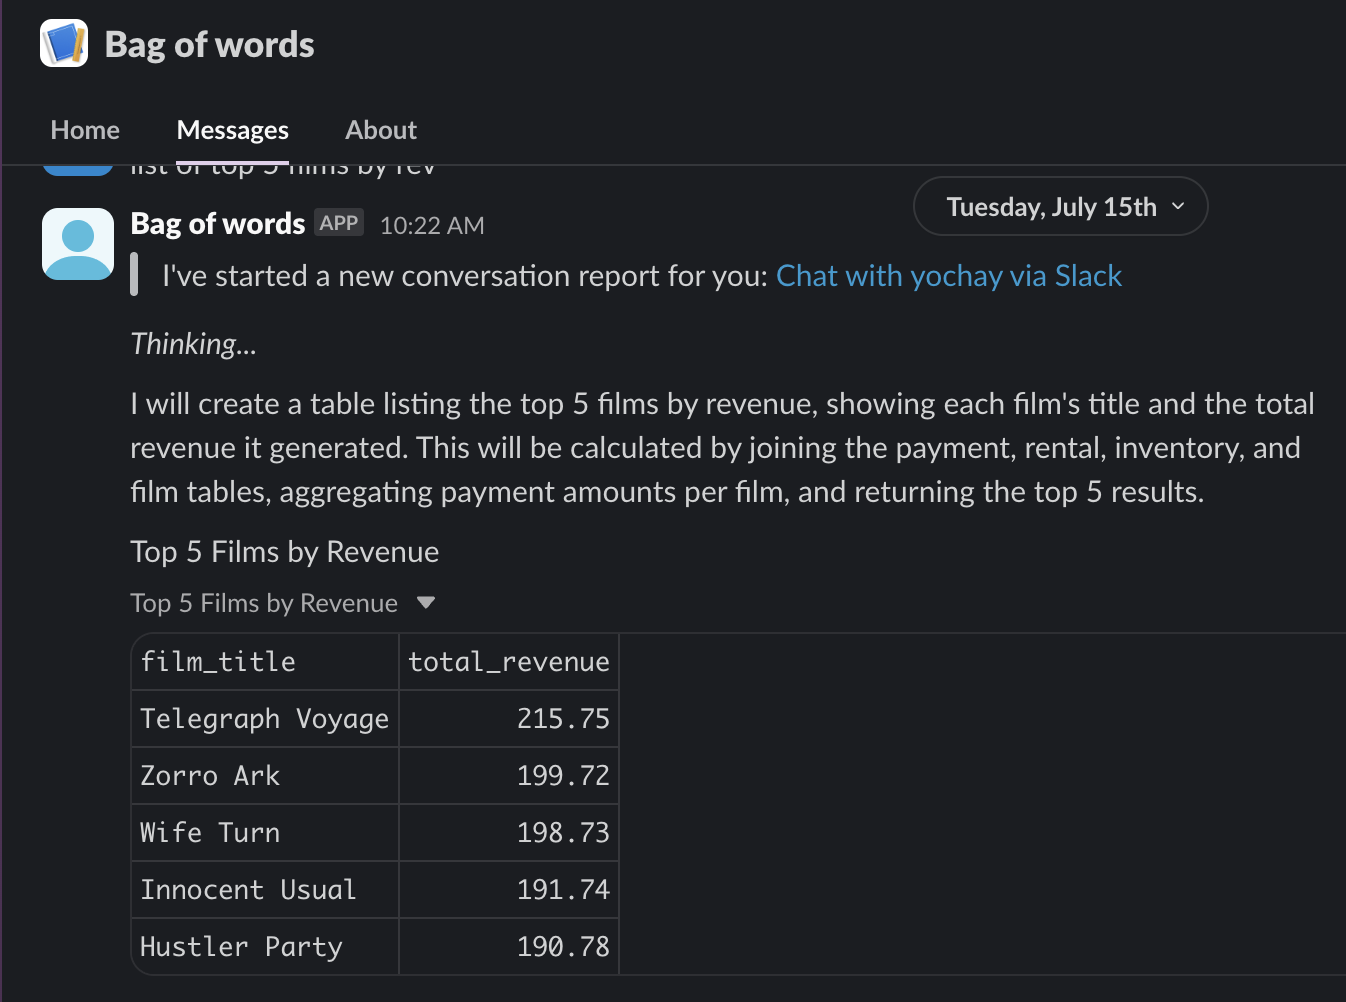Click the APP badge next to sender

[339, 223]
